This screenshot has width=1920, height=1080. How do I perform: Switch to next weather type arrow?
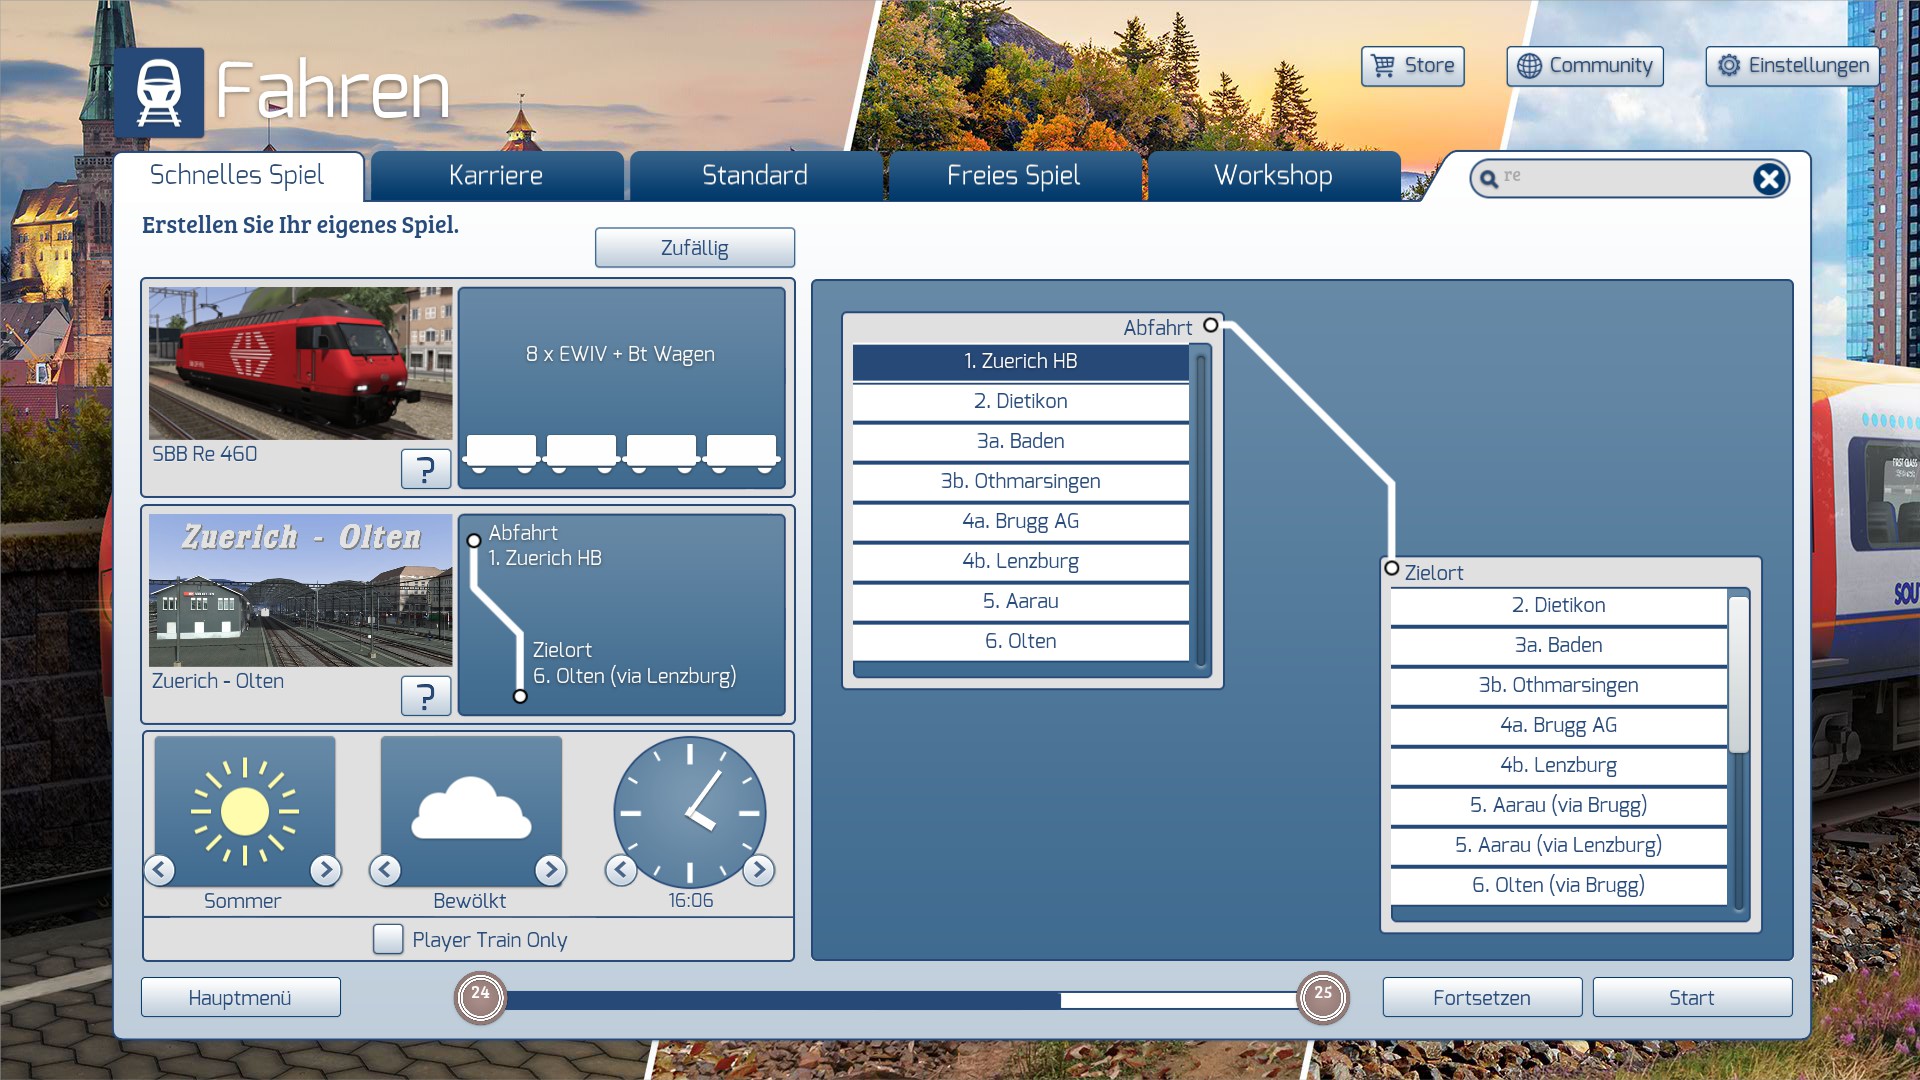coord(550,870)
